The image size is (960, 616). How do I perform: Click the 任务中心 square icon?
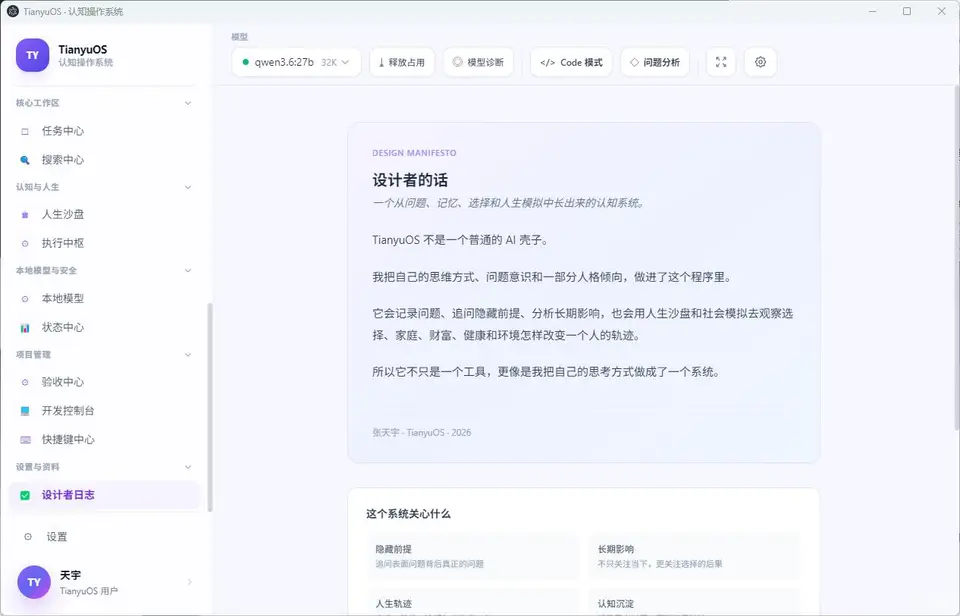25,132
